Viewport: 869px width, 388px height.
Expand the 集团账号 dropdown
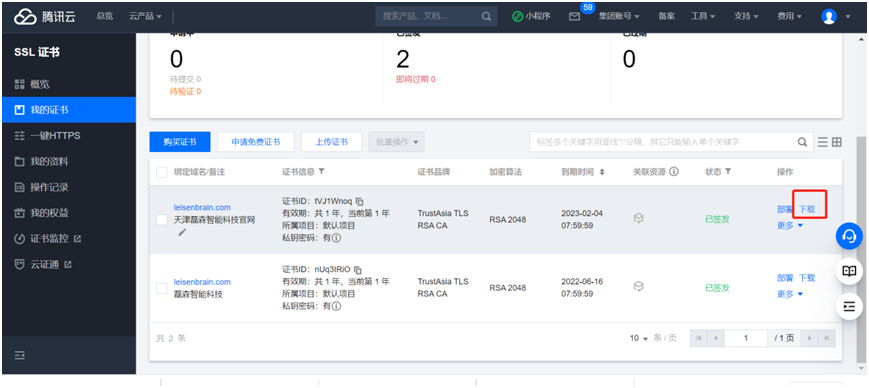pos(618,17)
